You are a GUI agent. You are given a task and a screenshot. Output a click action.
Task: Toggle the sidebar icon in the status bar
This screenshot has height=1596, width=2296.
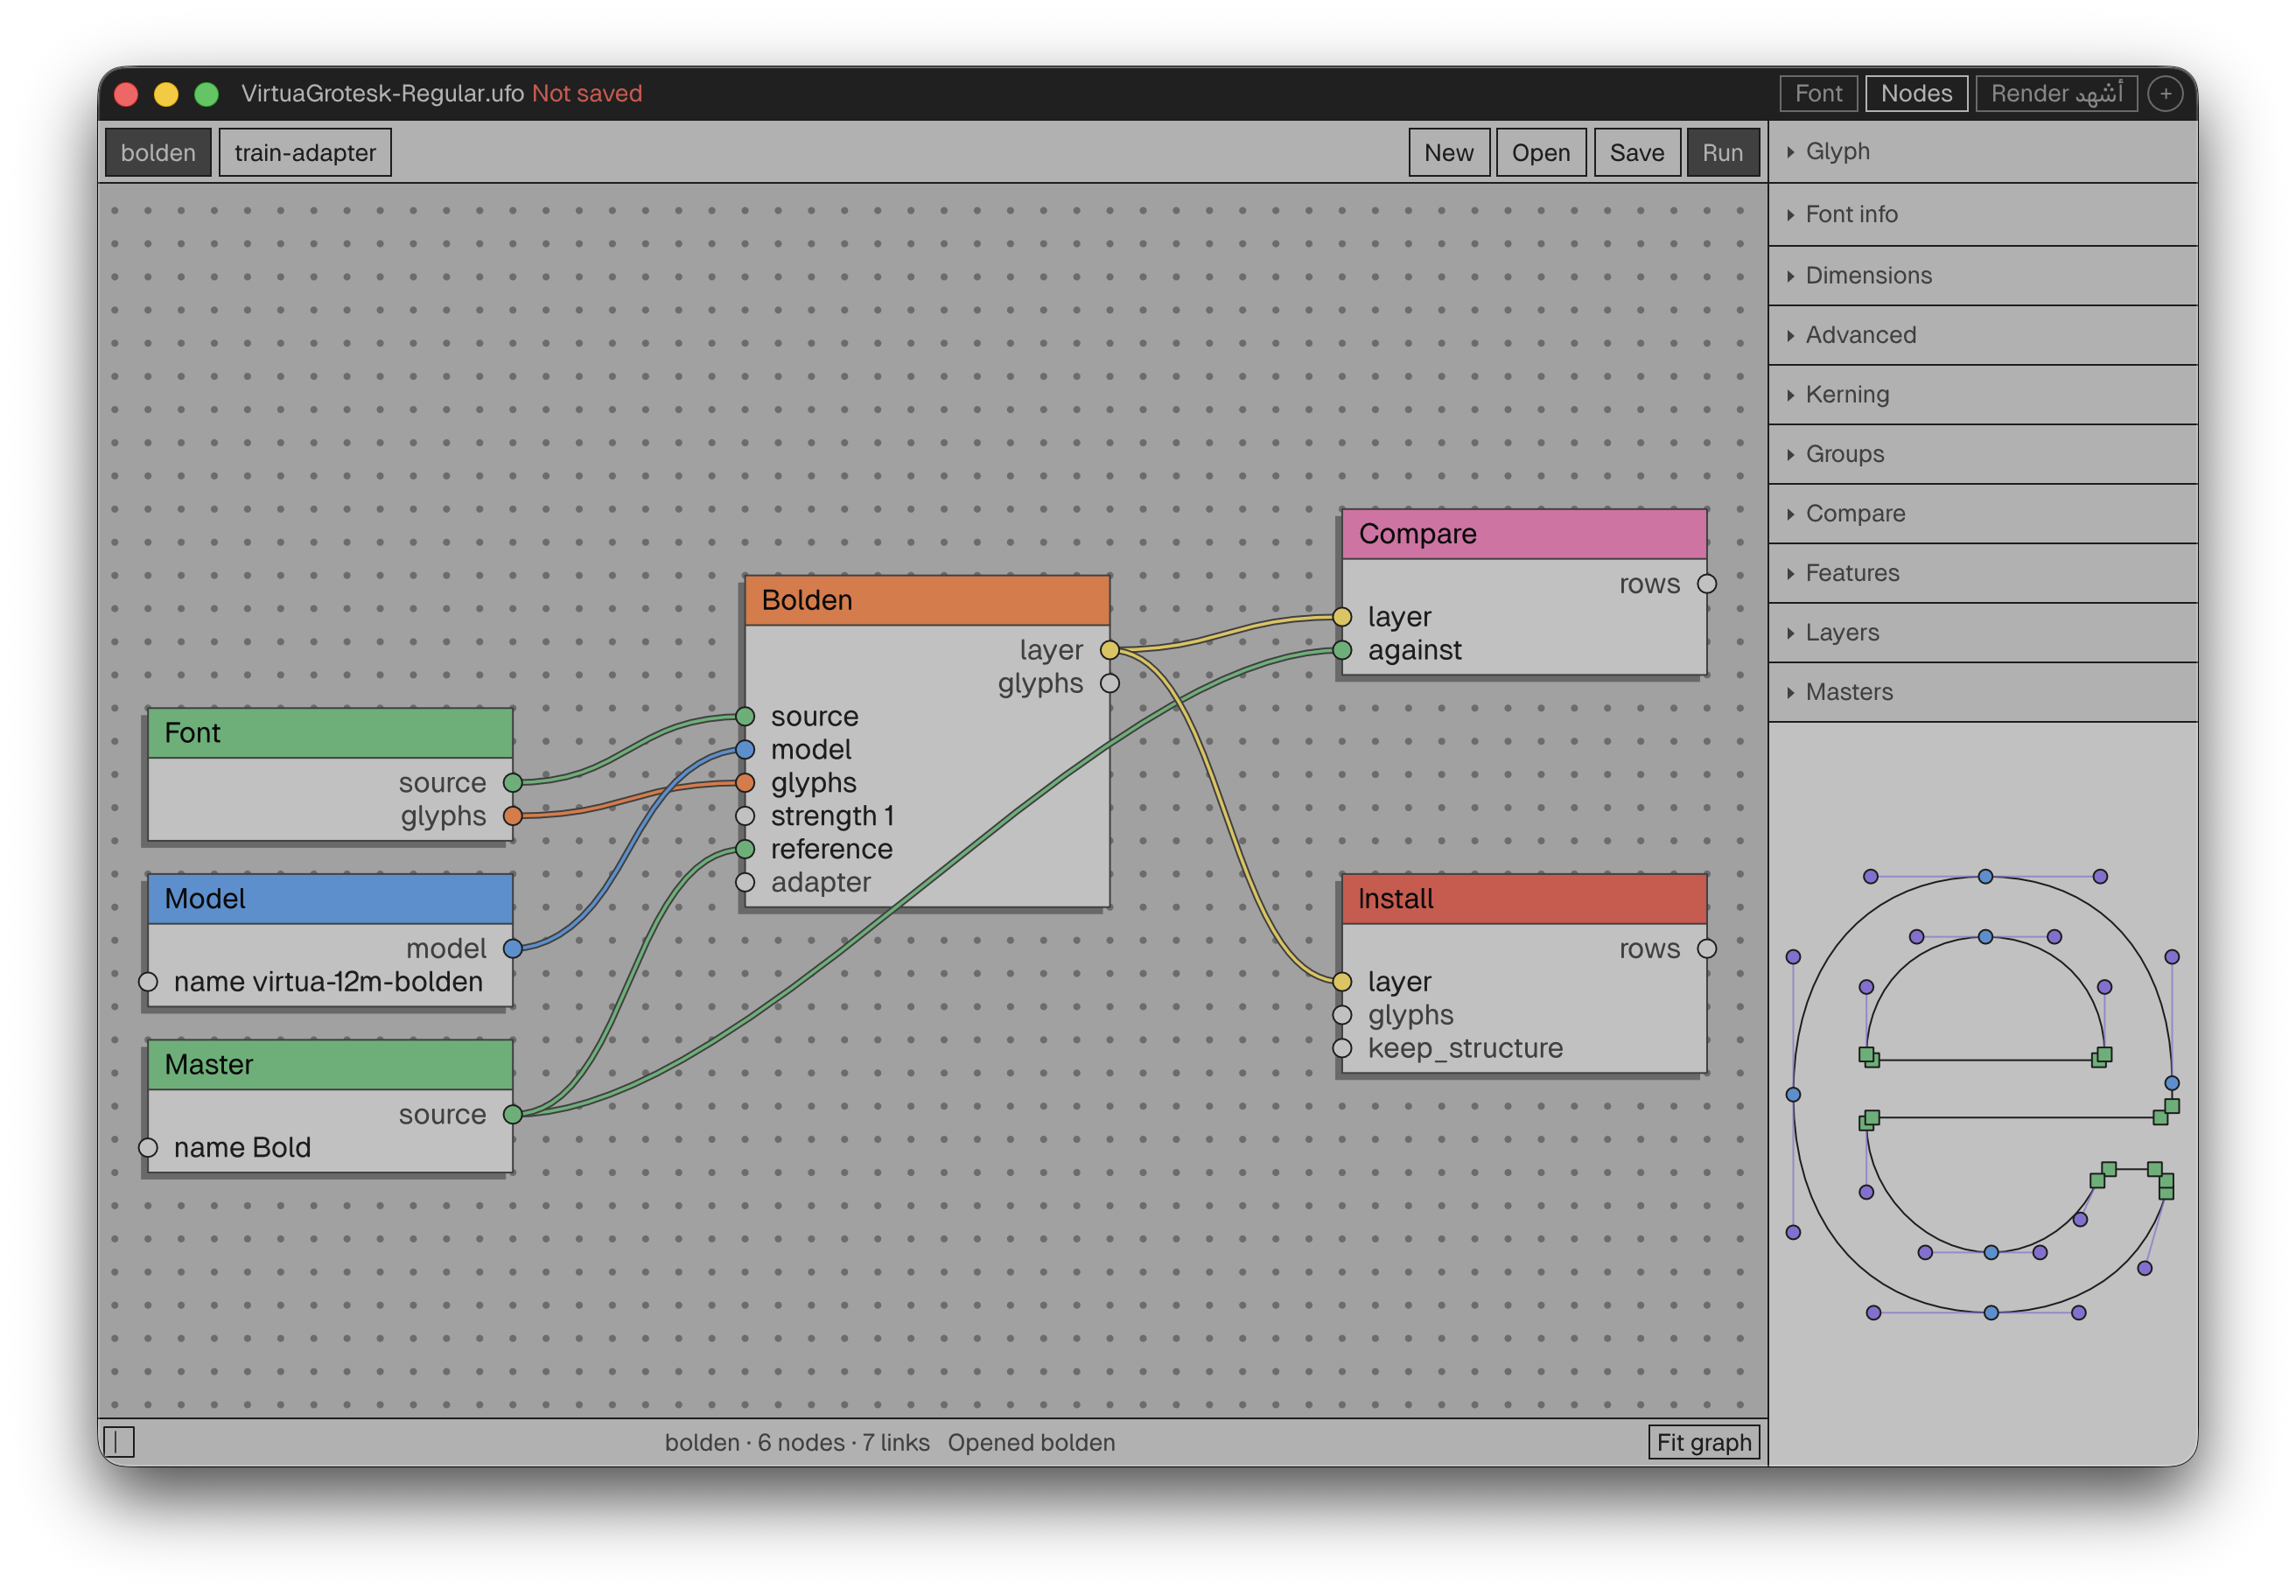pyautogui.click(x=119, y=1442)
